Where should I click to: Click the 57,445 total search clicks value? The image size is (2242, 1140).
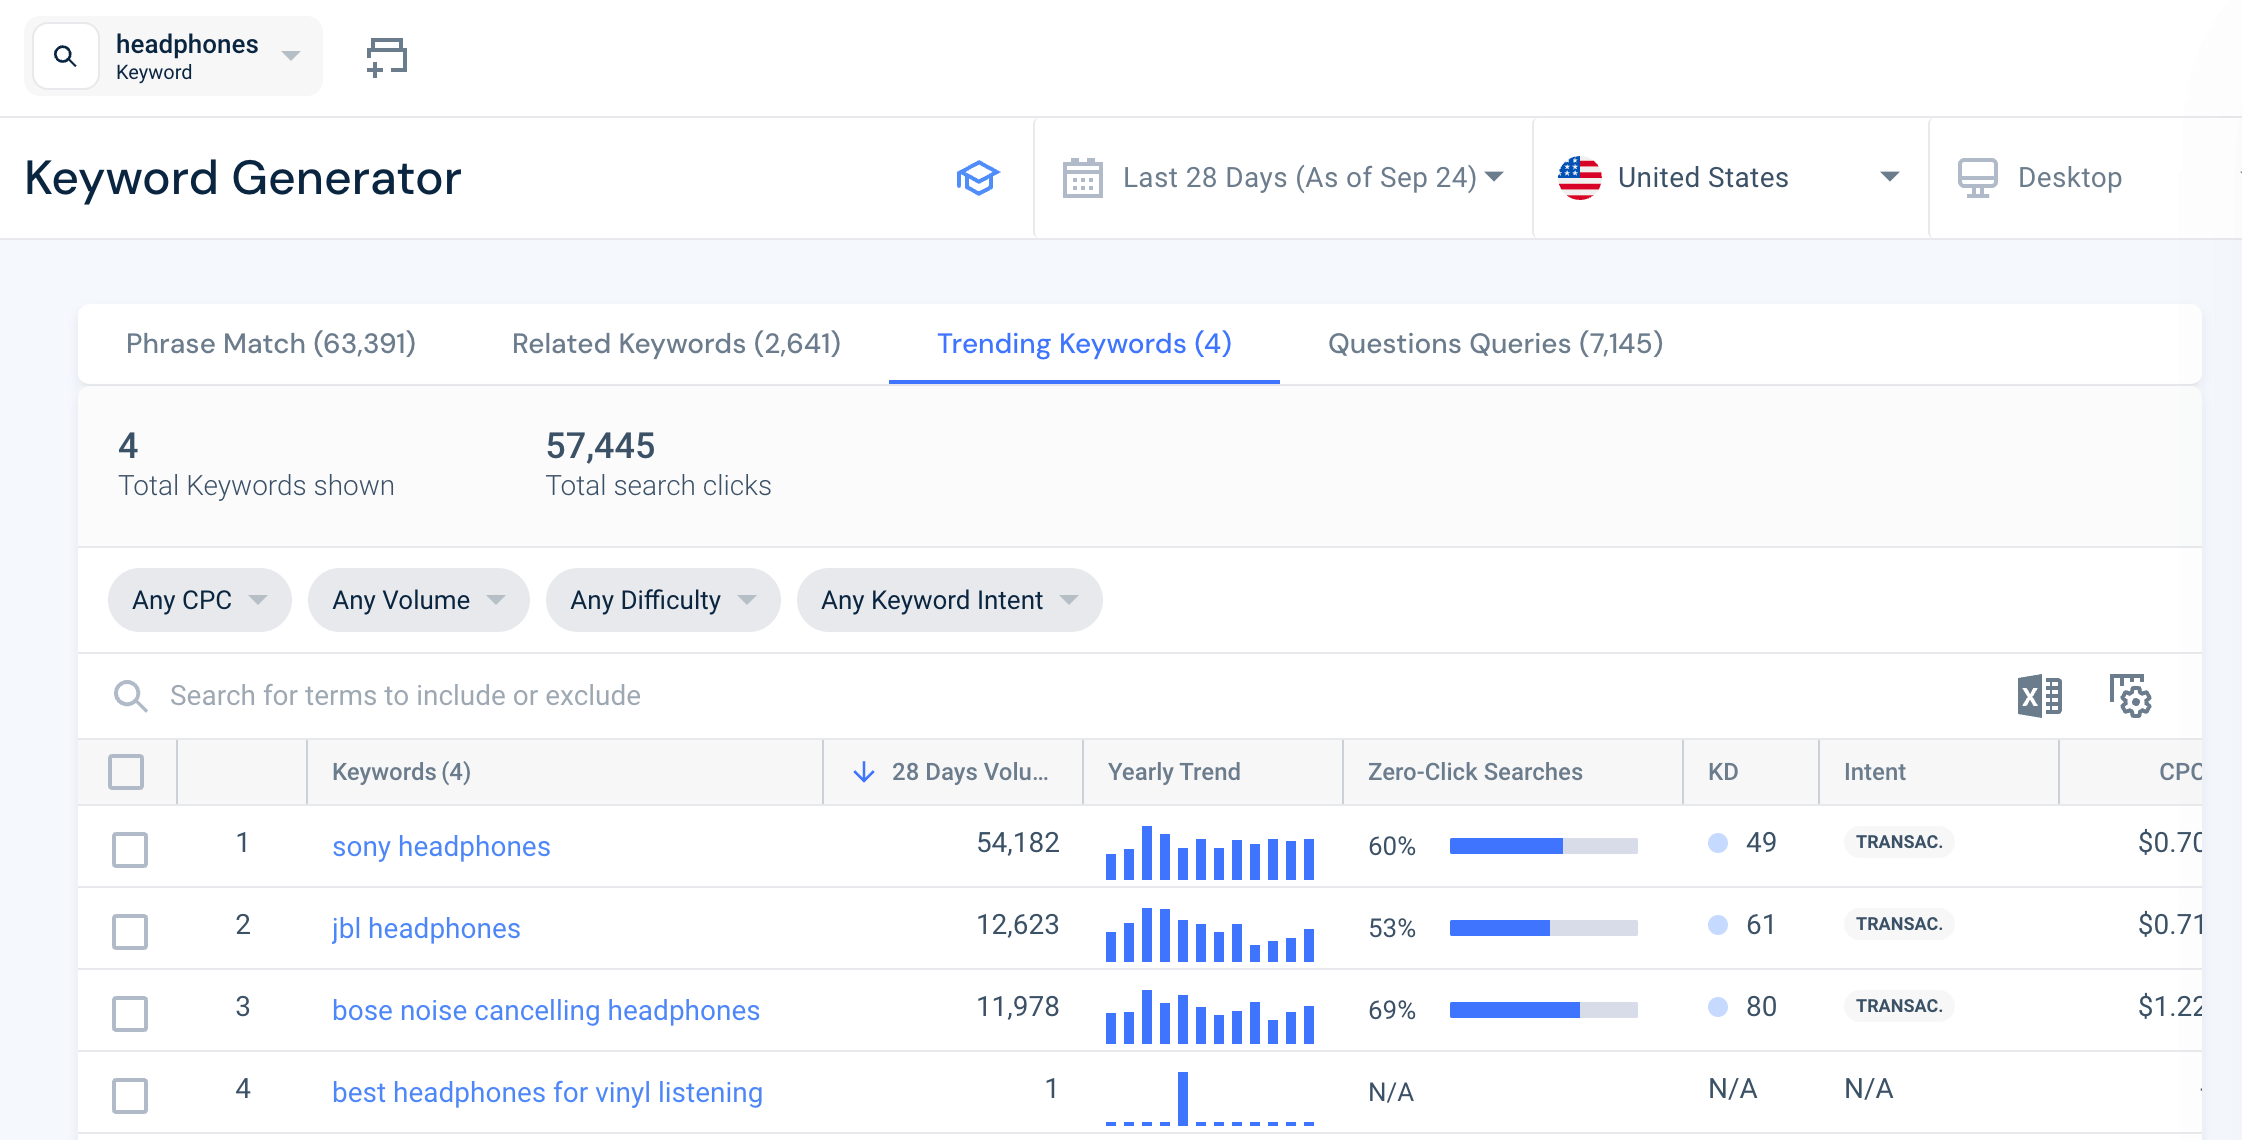pyautogui.click(x=600, y=446)
